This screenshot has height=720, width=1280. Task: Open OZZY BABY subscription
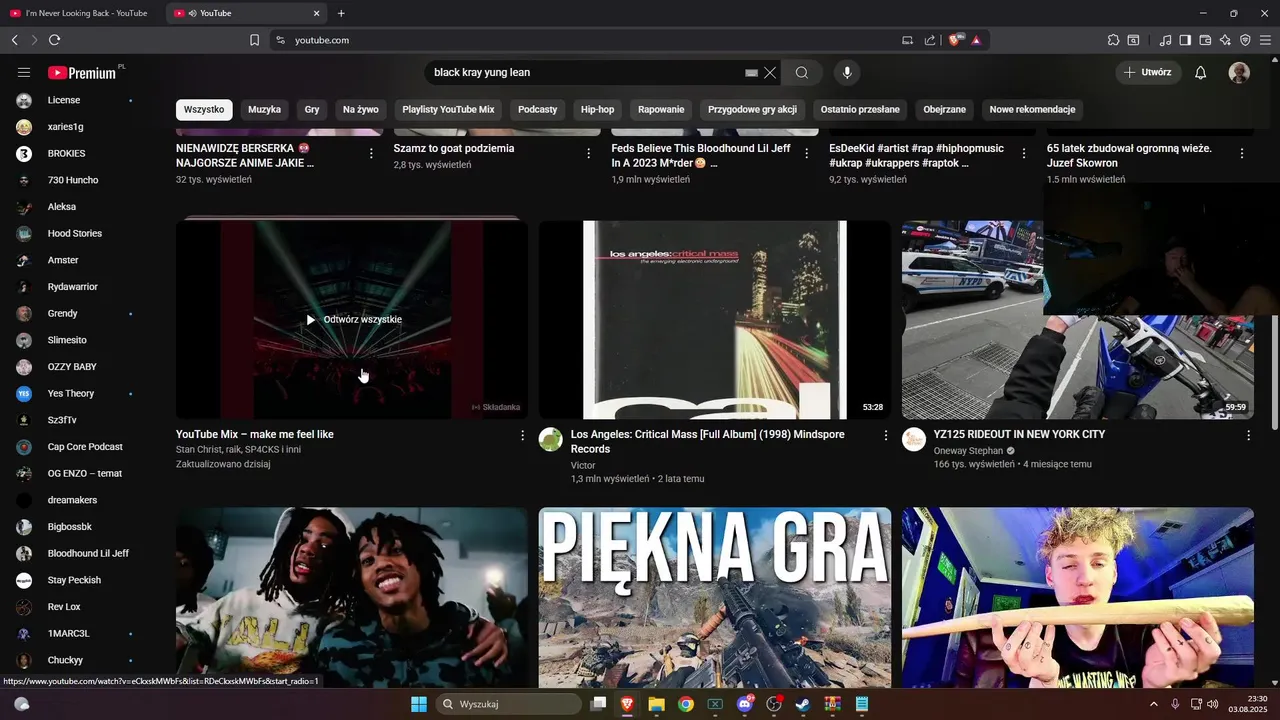coord(74,367)
